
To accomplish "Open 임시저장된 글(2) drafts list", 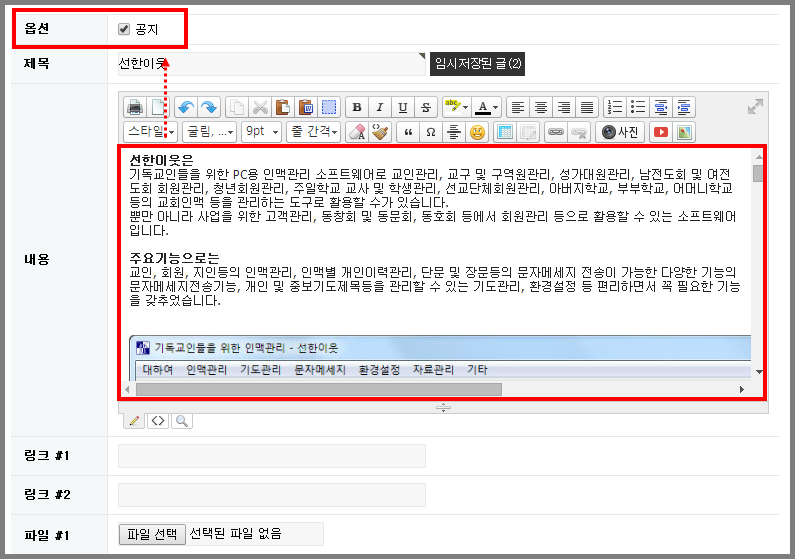I will pyautogui.click(x=478, y=64).
